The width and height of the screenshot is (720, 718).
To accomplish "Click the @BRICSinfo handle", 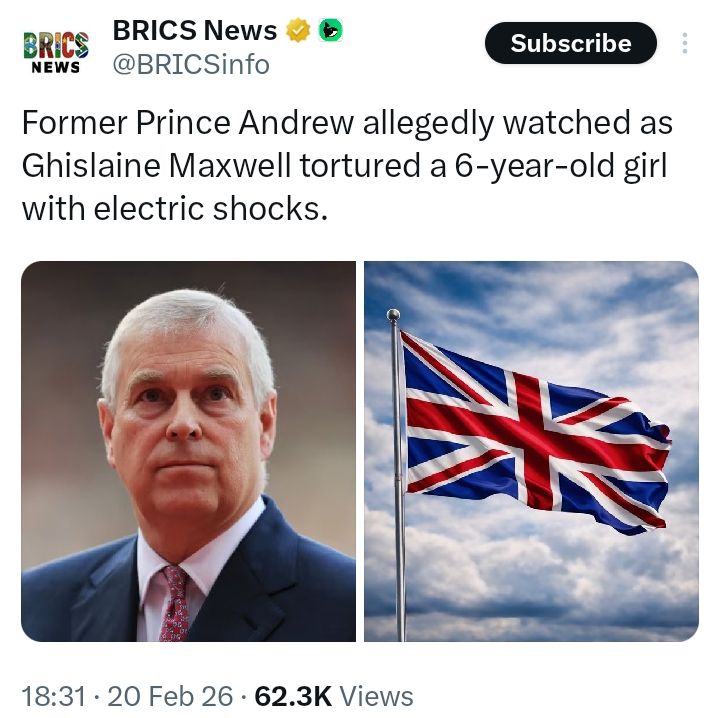I will 191,65.
